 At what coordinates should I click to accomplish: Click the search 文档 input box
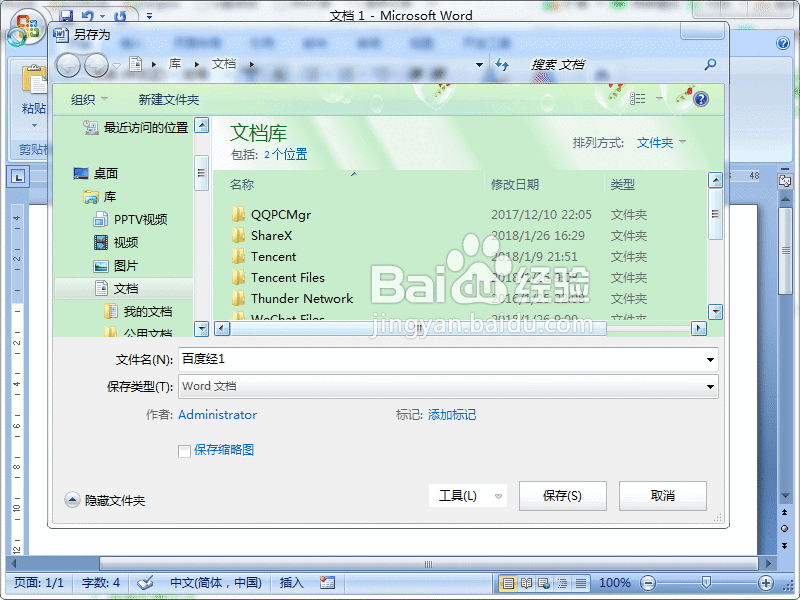pos(610,65)
